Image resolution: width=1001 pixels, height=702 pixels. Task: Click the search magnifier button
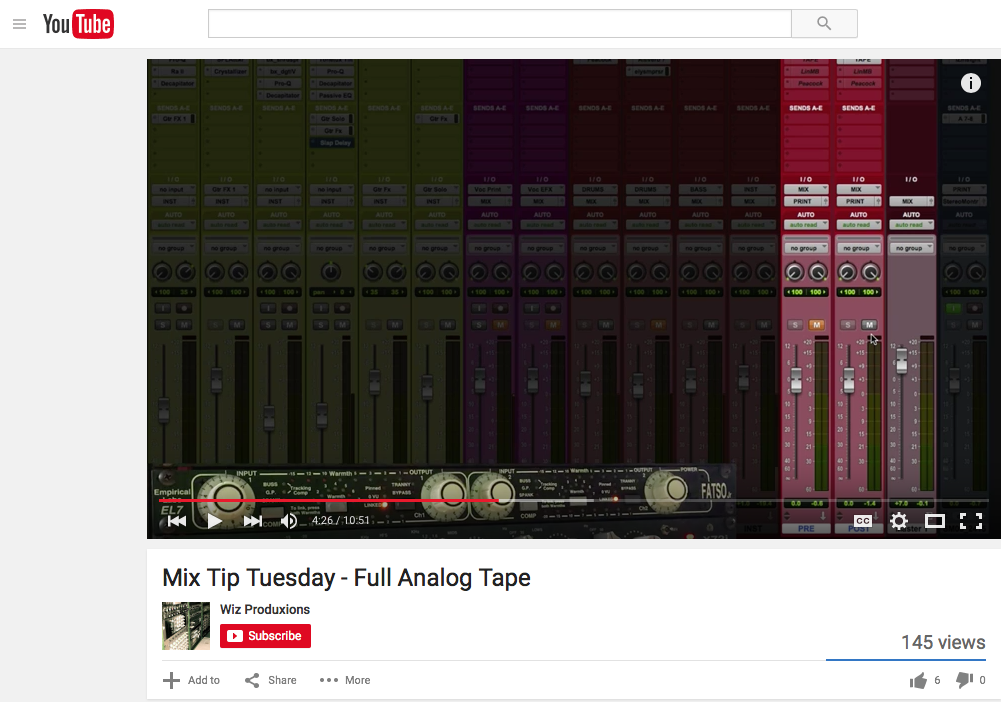(824, 24)
